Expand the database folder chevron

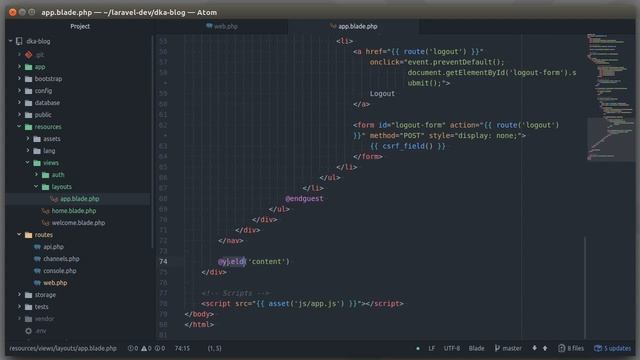pos(19,102)
